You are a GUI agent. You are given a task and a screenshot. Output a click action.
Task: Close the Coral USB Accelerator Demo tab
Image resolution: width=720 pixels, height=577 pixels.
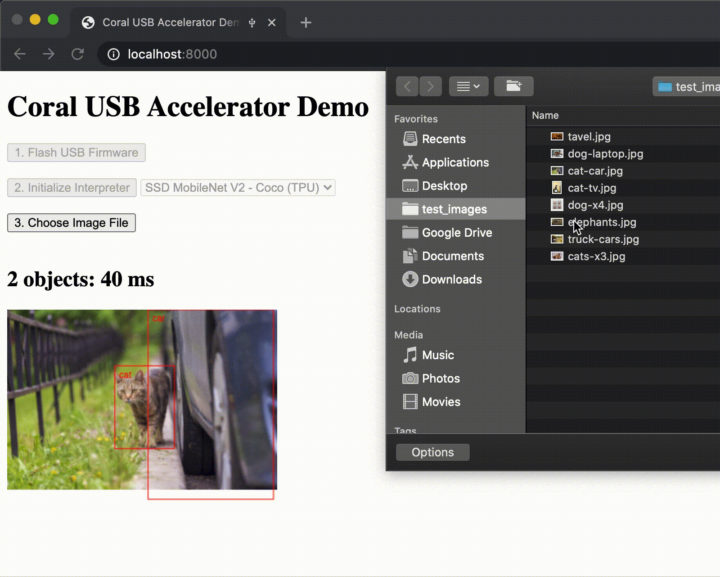pos(272,22)
